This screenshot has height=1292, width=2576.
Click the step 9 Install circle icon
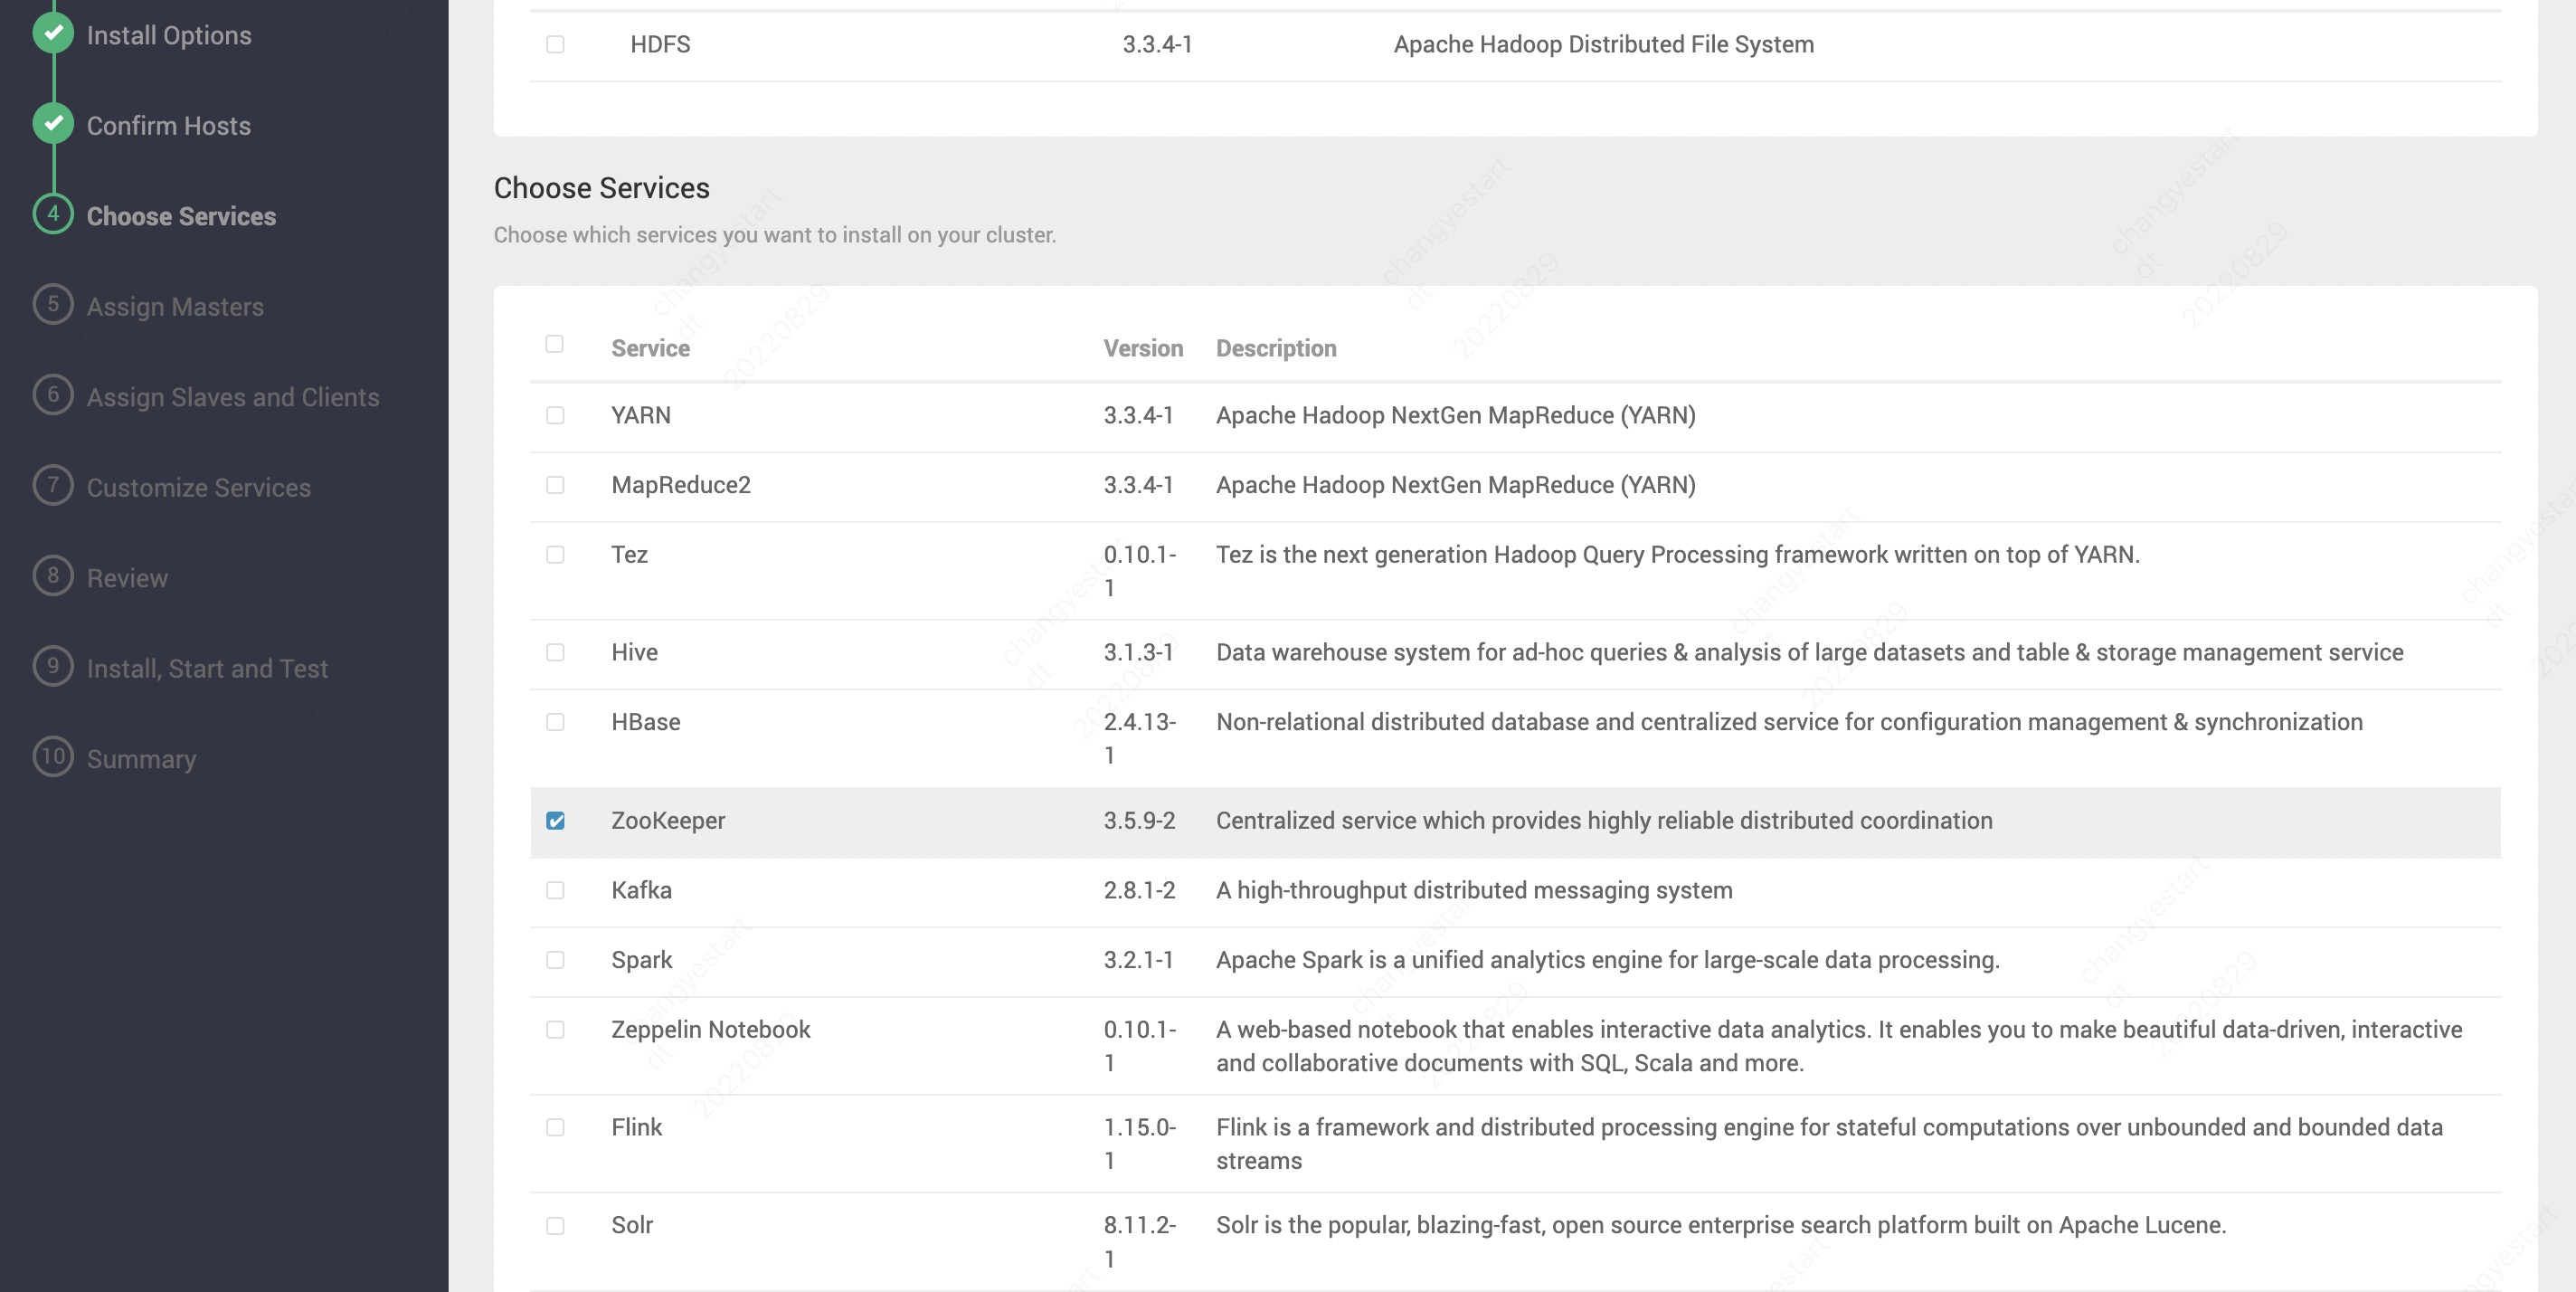coord(53,666)
